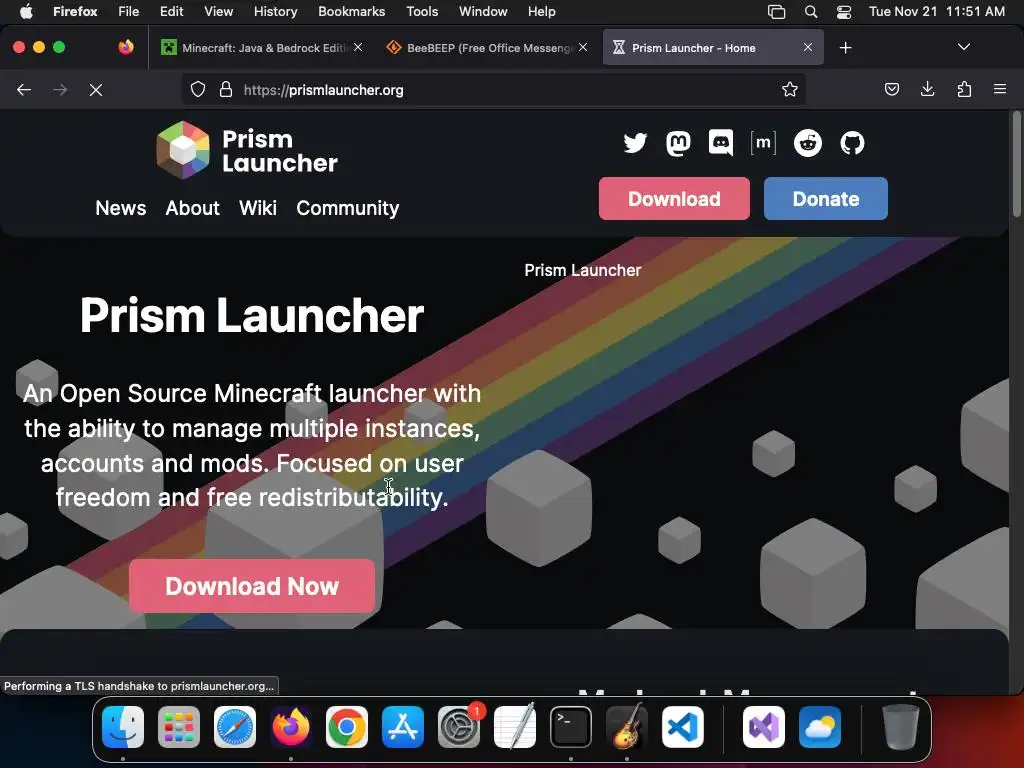Click the prismlauncher.org address bar
This screenshot has width=1024, height=768.
[494, 89]
